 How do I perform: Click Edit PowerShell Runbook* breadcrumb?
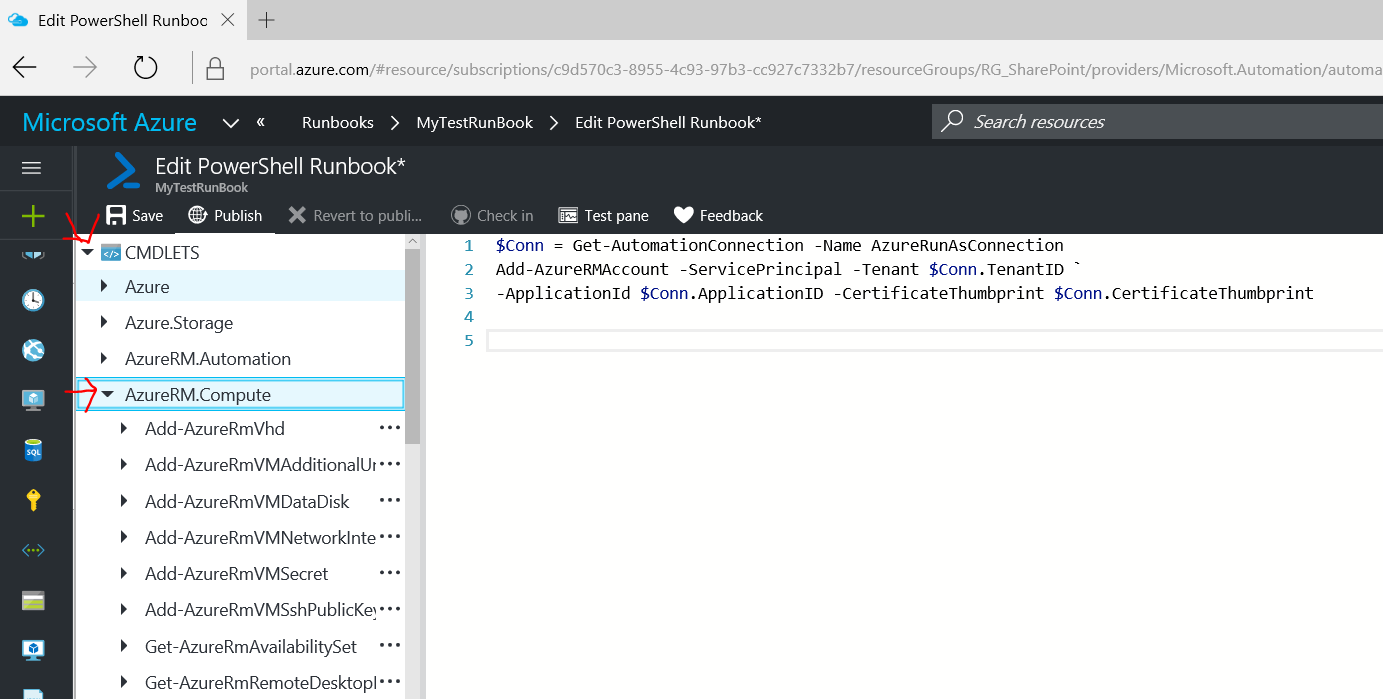[668, 122]
